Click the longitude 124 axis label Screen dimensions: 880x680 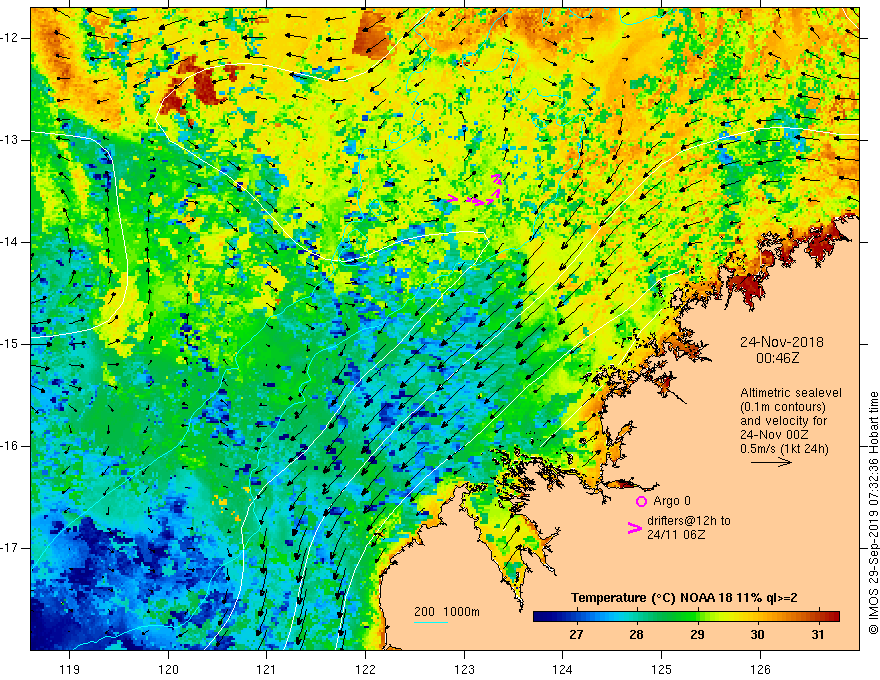pos(563,669)
